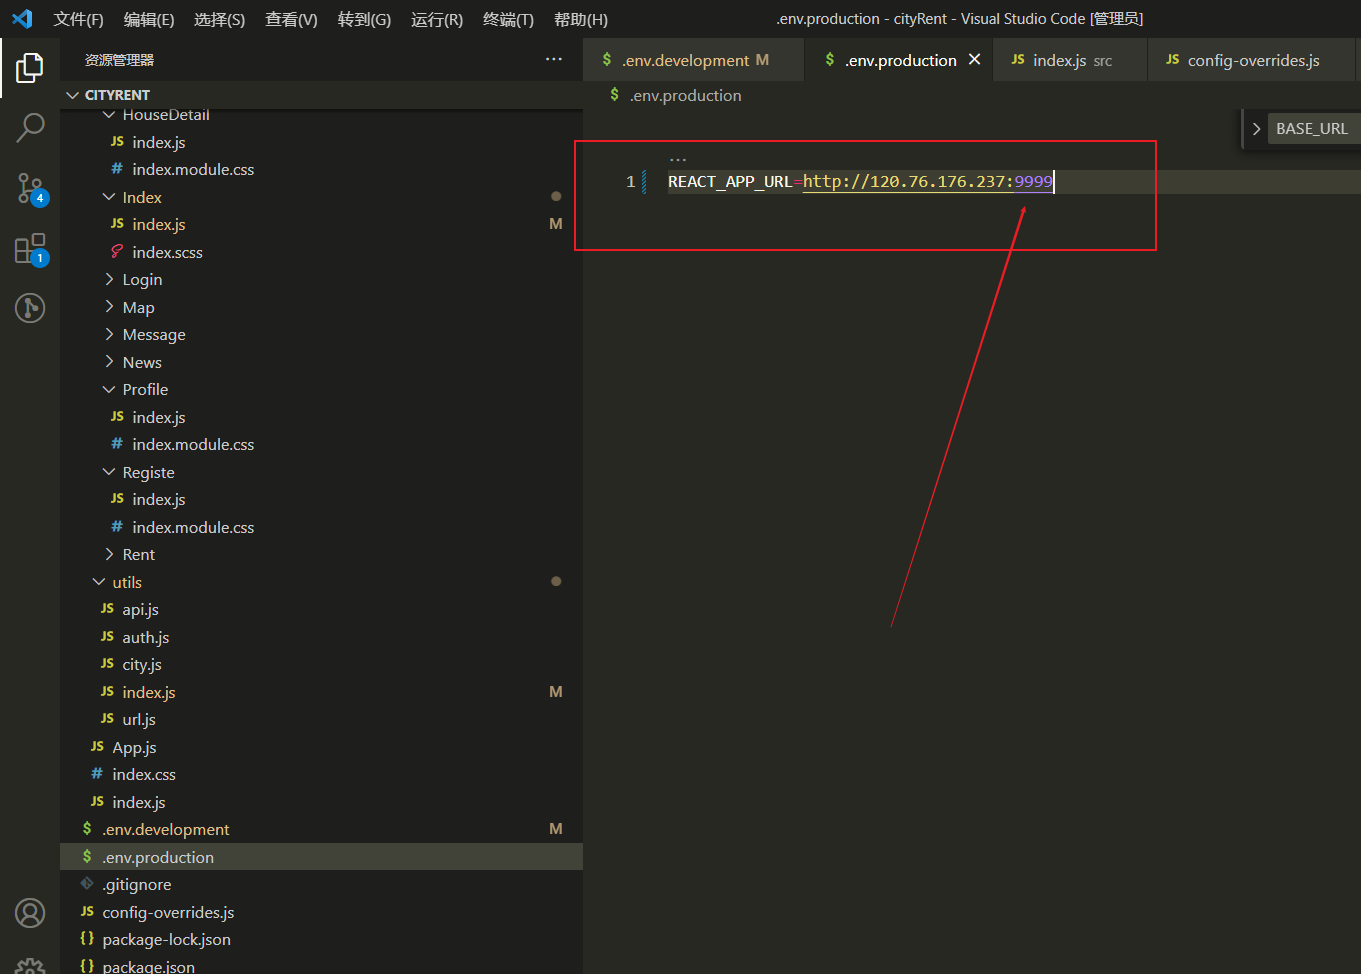Screen dimensions: 1361x974
Task: Click the VS Code logo icon
Action: (x=22, y=19)
